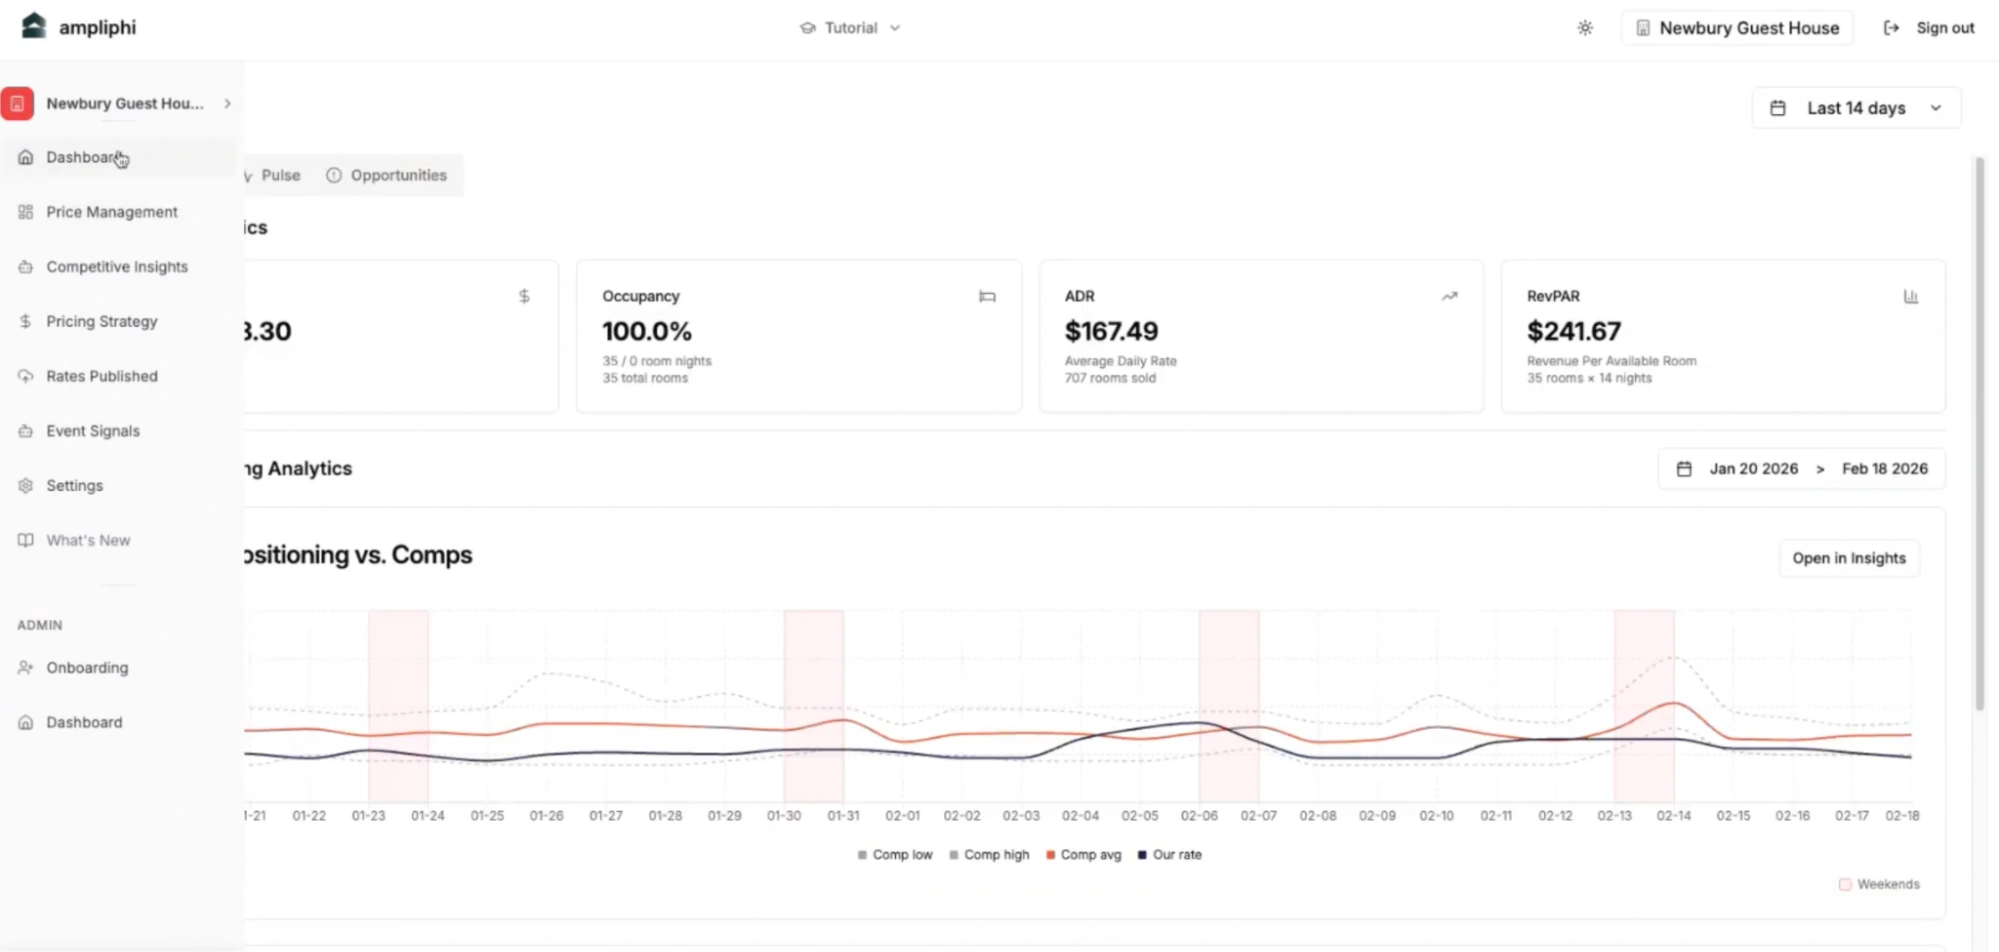Open the Onboarding admin page
The height and width of the screenshot is (952, 1999).
click(x=86, y=668)
